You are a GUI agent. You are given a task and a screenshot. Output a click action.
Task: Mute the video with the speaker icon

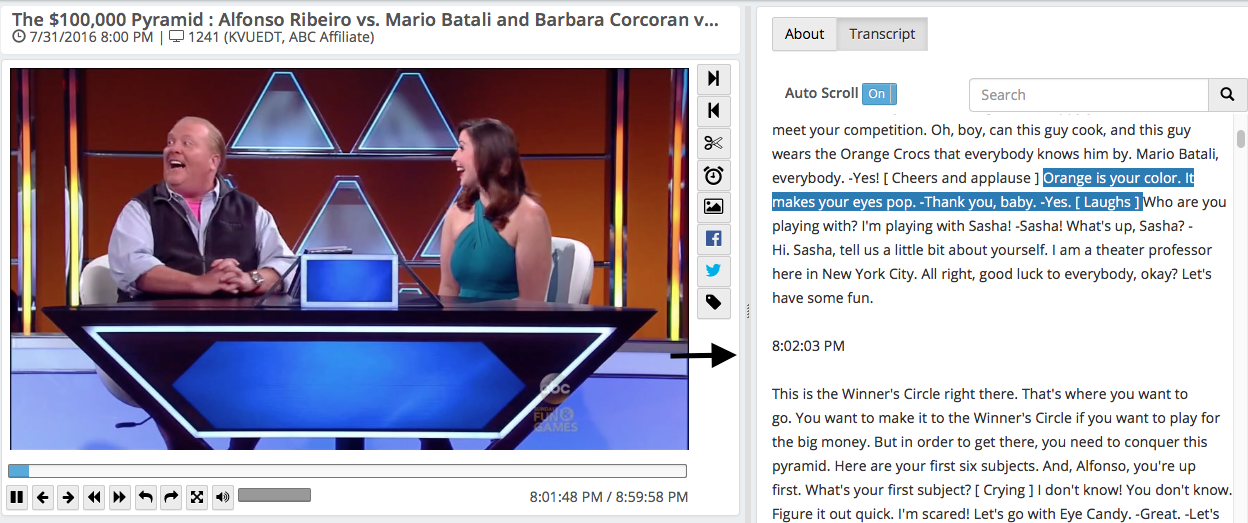coord(223,496)
